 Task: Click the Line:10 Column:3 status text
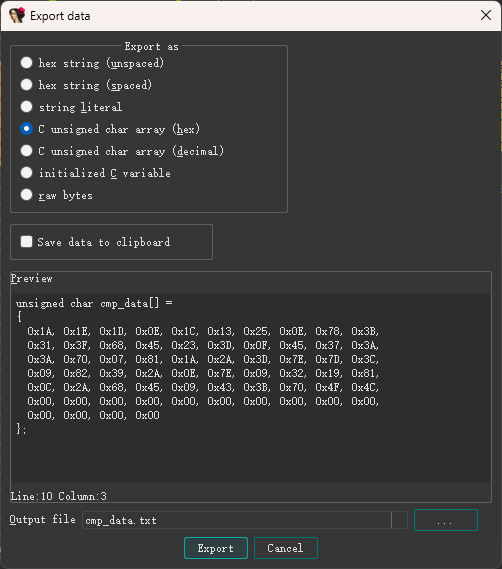click(58, 496)
